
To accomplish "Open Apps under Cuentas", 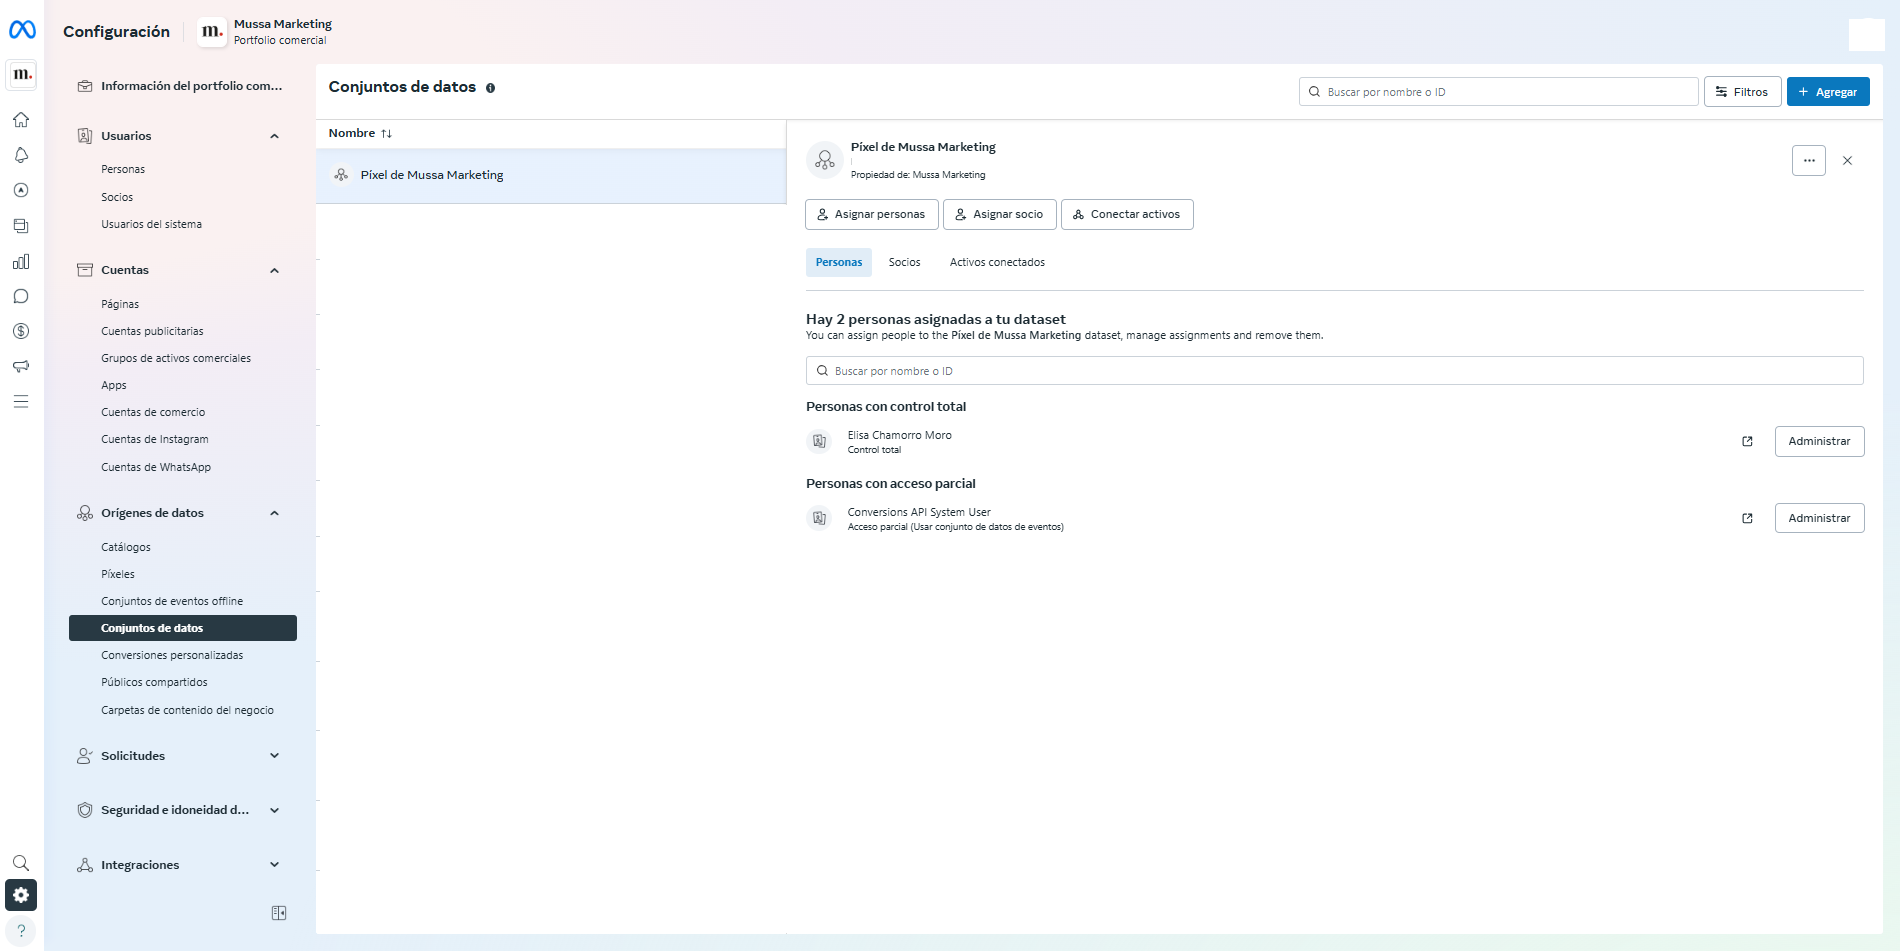I will pos(114,385).
